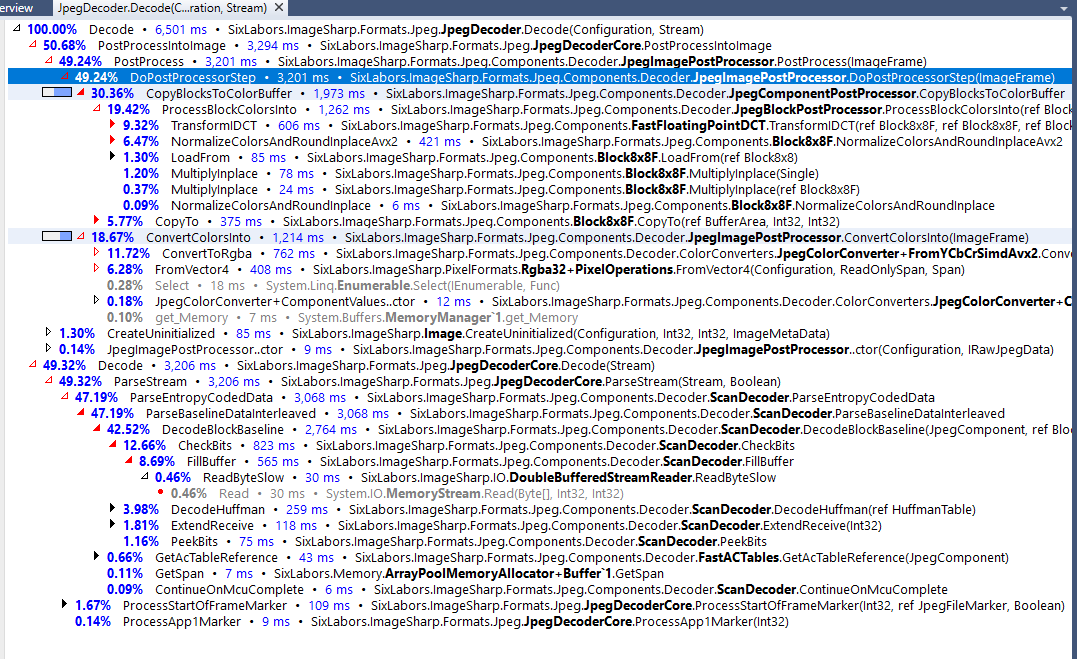Collapse the 49.32% Decode(Stream) node
The height and width of the screenshot is (659, 1077).
32,364
